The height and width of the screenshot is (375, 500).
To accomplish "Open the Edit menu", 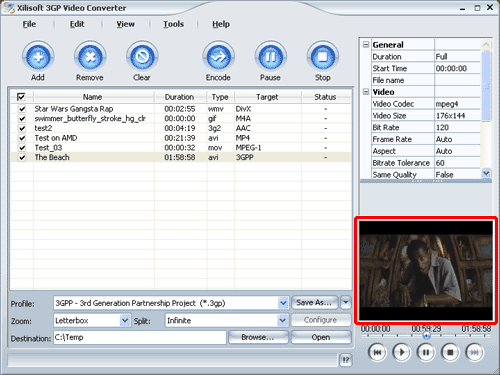I will (x=77, y=24).
